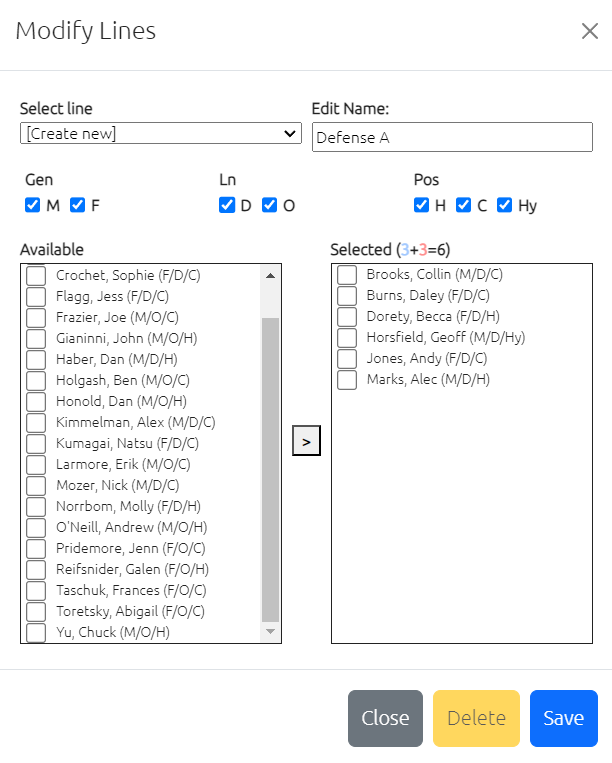Select Brooks, Collin in Selected list
This screenshot has width=612, height=763.
click(x=347, y=274)
